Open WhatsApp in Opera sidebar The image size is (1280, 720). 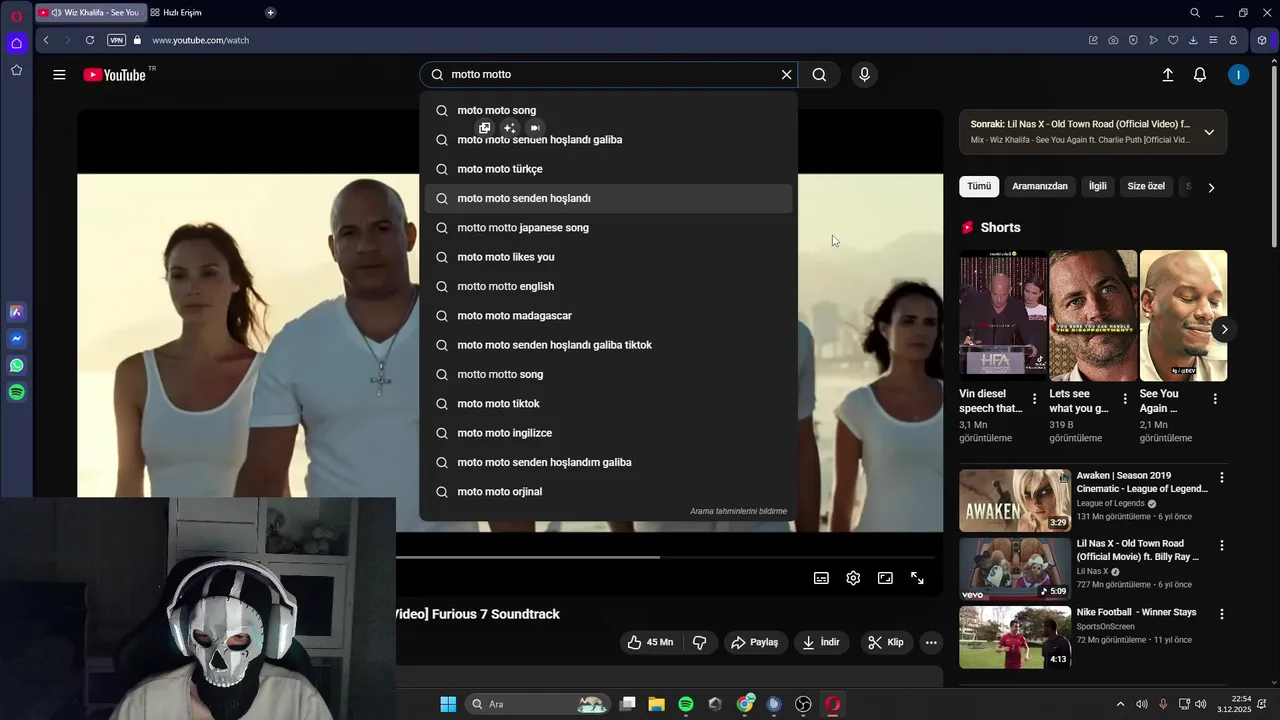coord(16,366)
